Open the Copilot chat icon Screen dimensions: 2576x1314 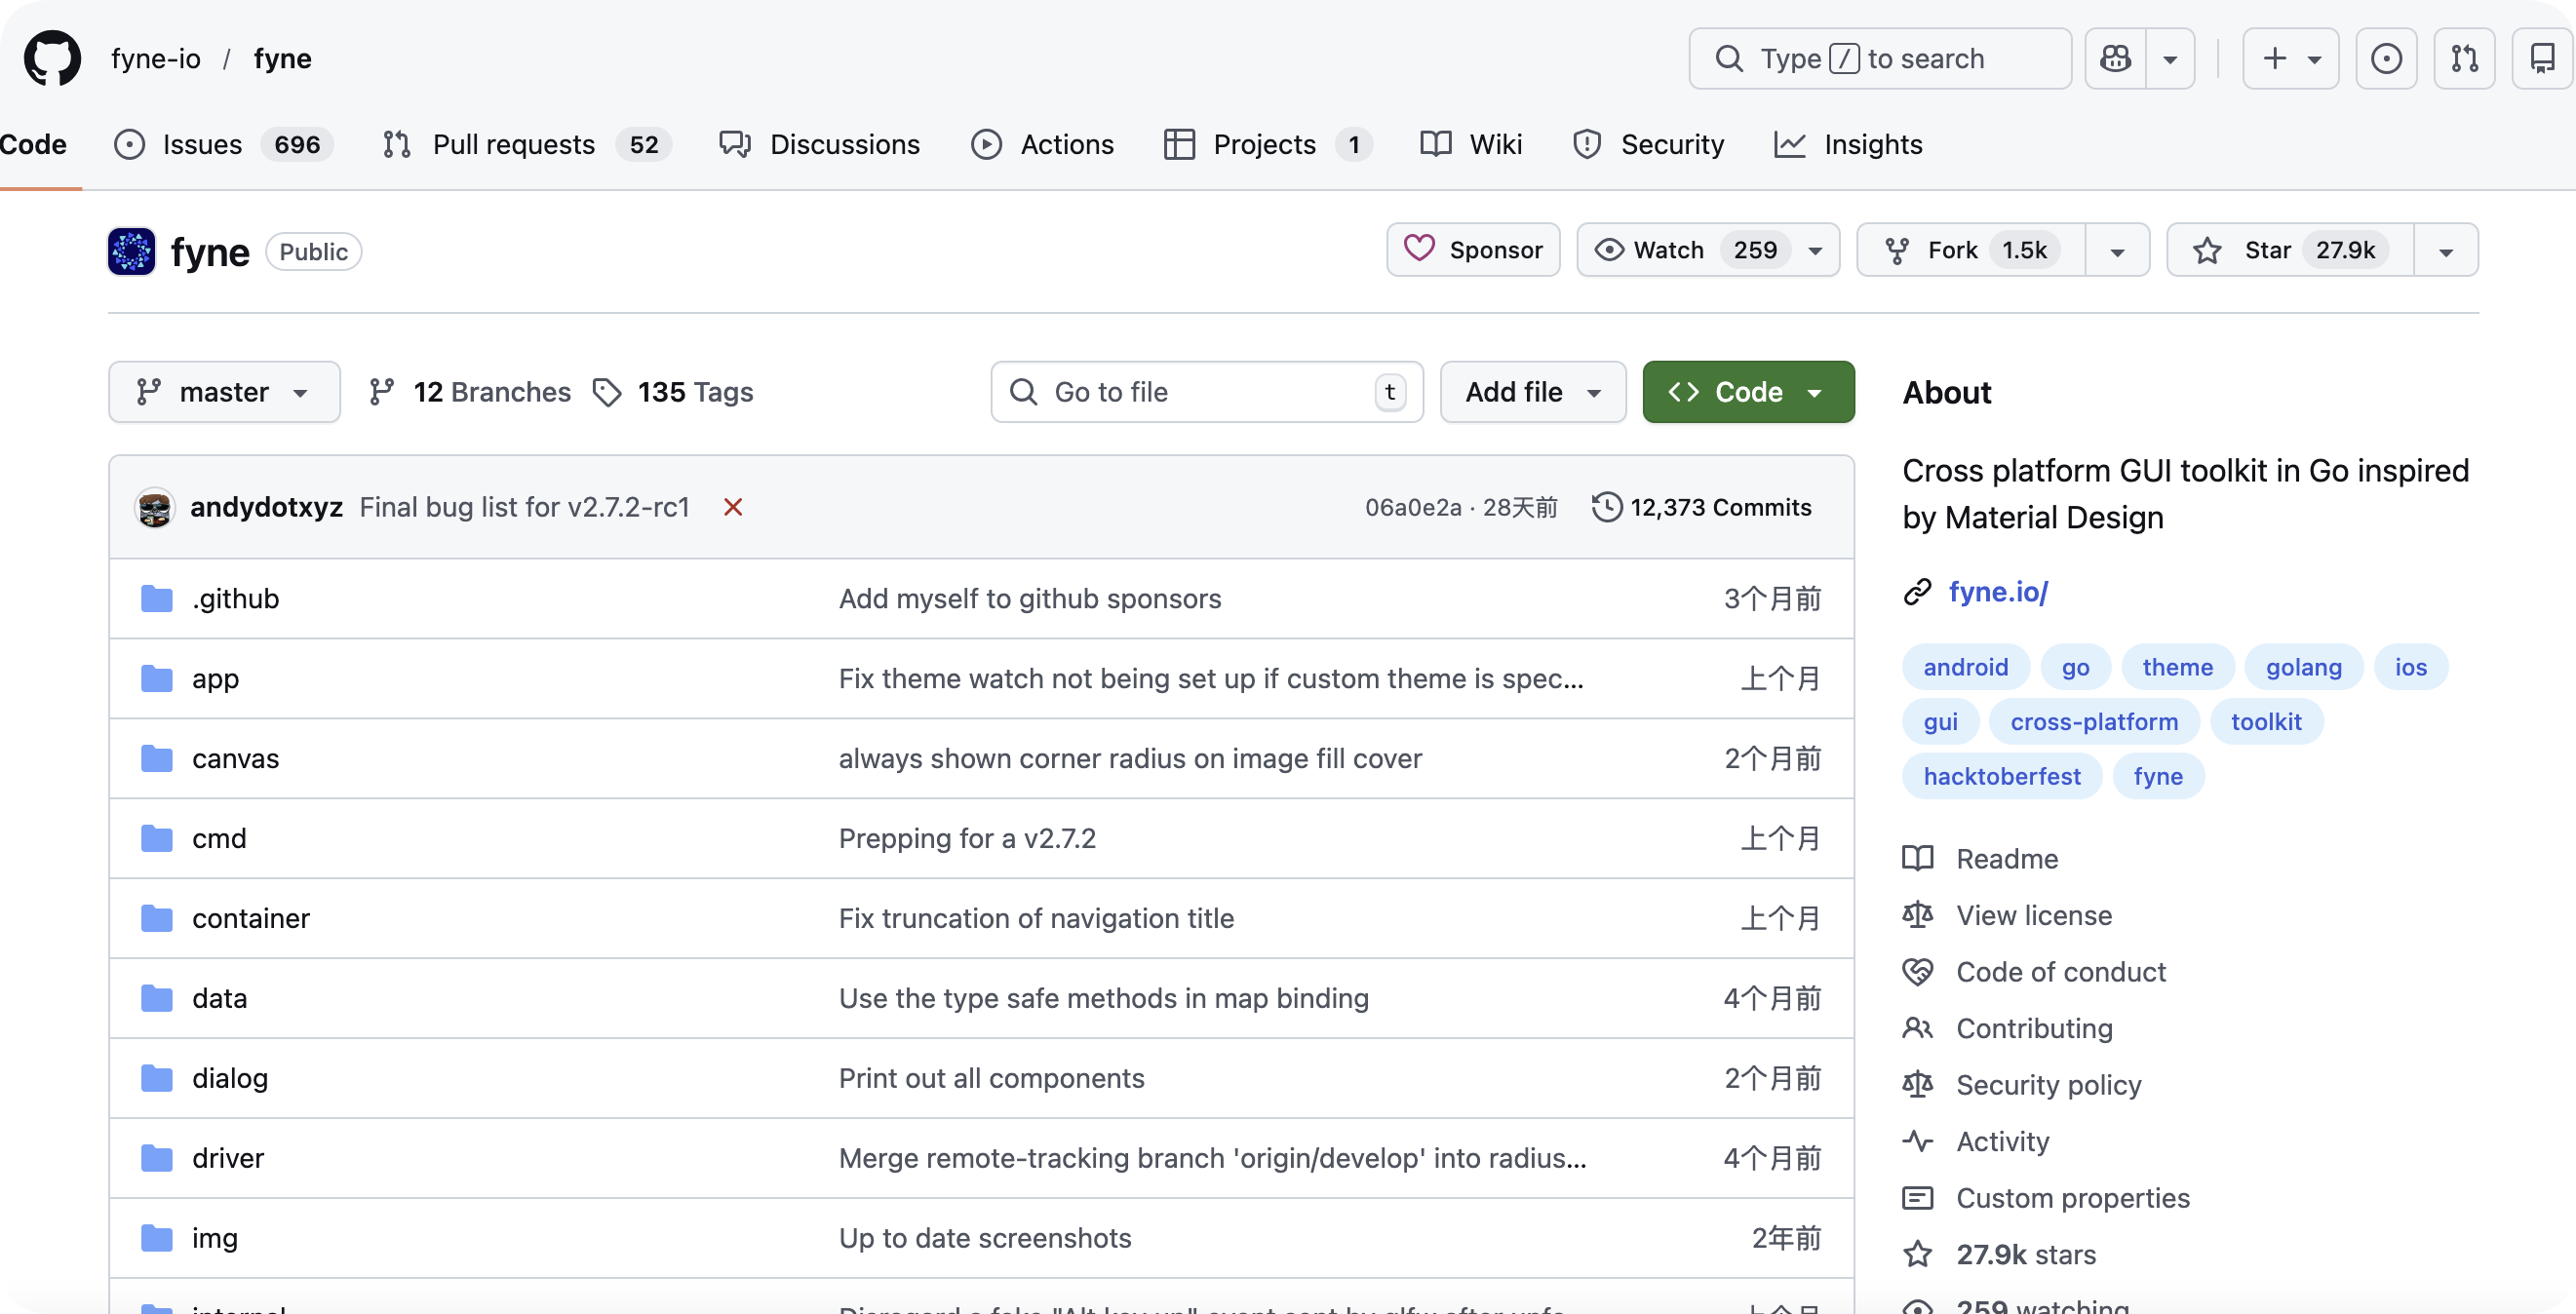coord(2115,58)
